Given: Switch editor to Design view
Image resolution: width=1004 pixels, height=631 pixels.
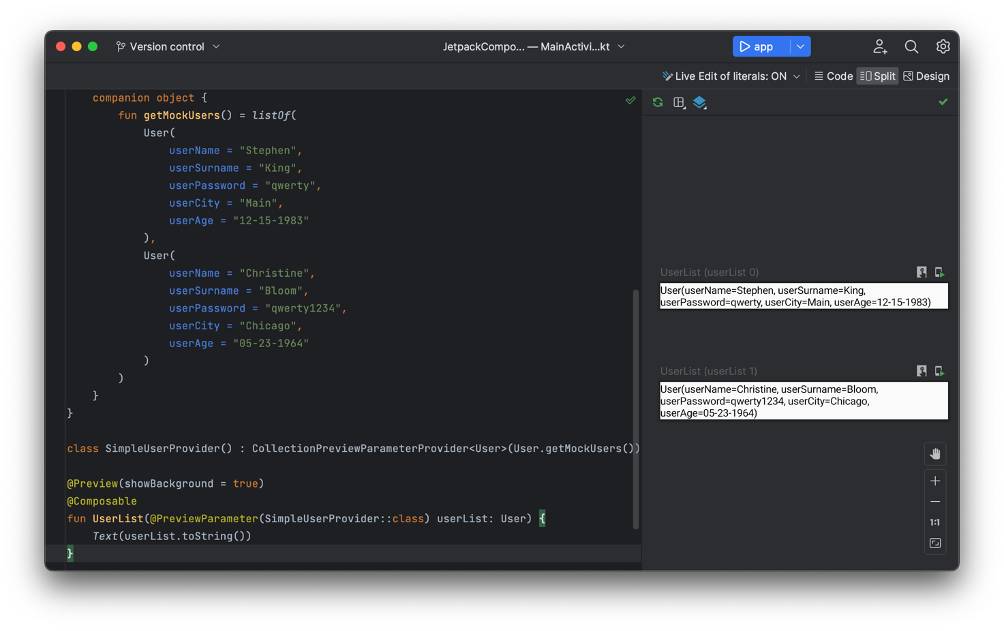Looking at the screenshot, I should click(926, 76).
